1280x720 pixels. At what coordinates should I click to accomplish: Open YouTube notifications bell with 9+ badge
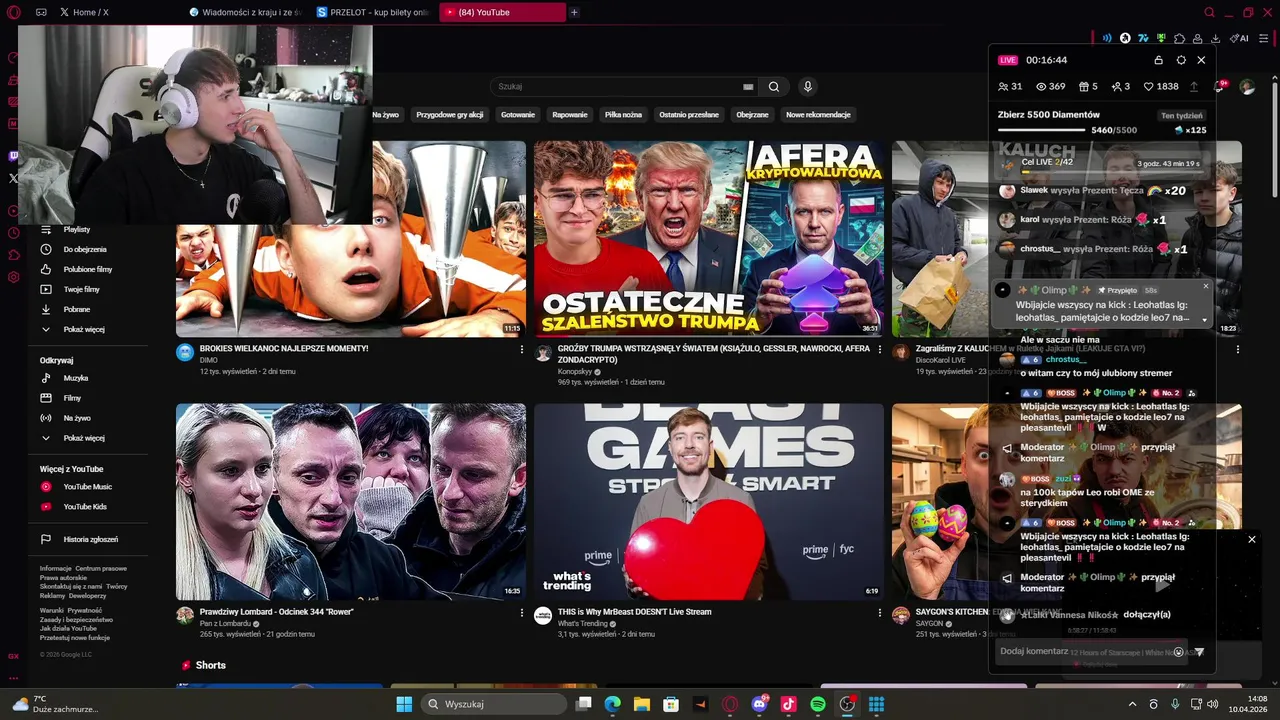pos(1219,87)
